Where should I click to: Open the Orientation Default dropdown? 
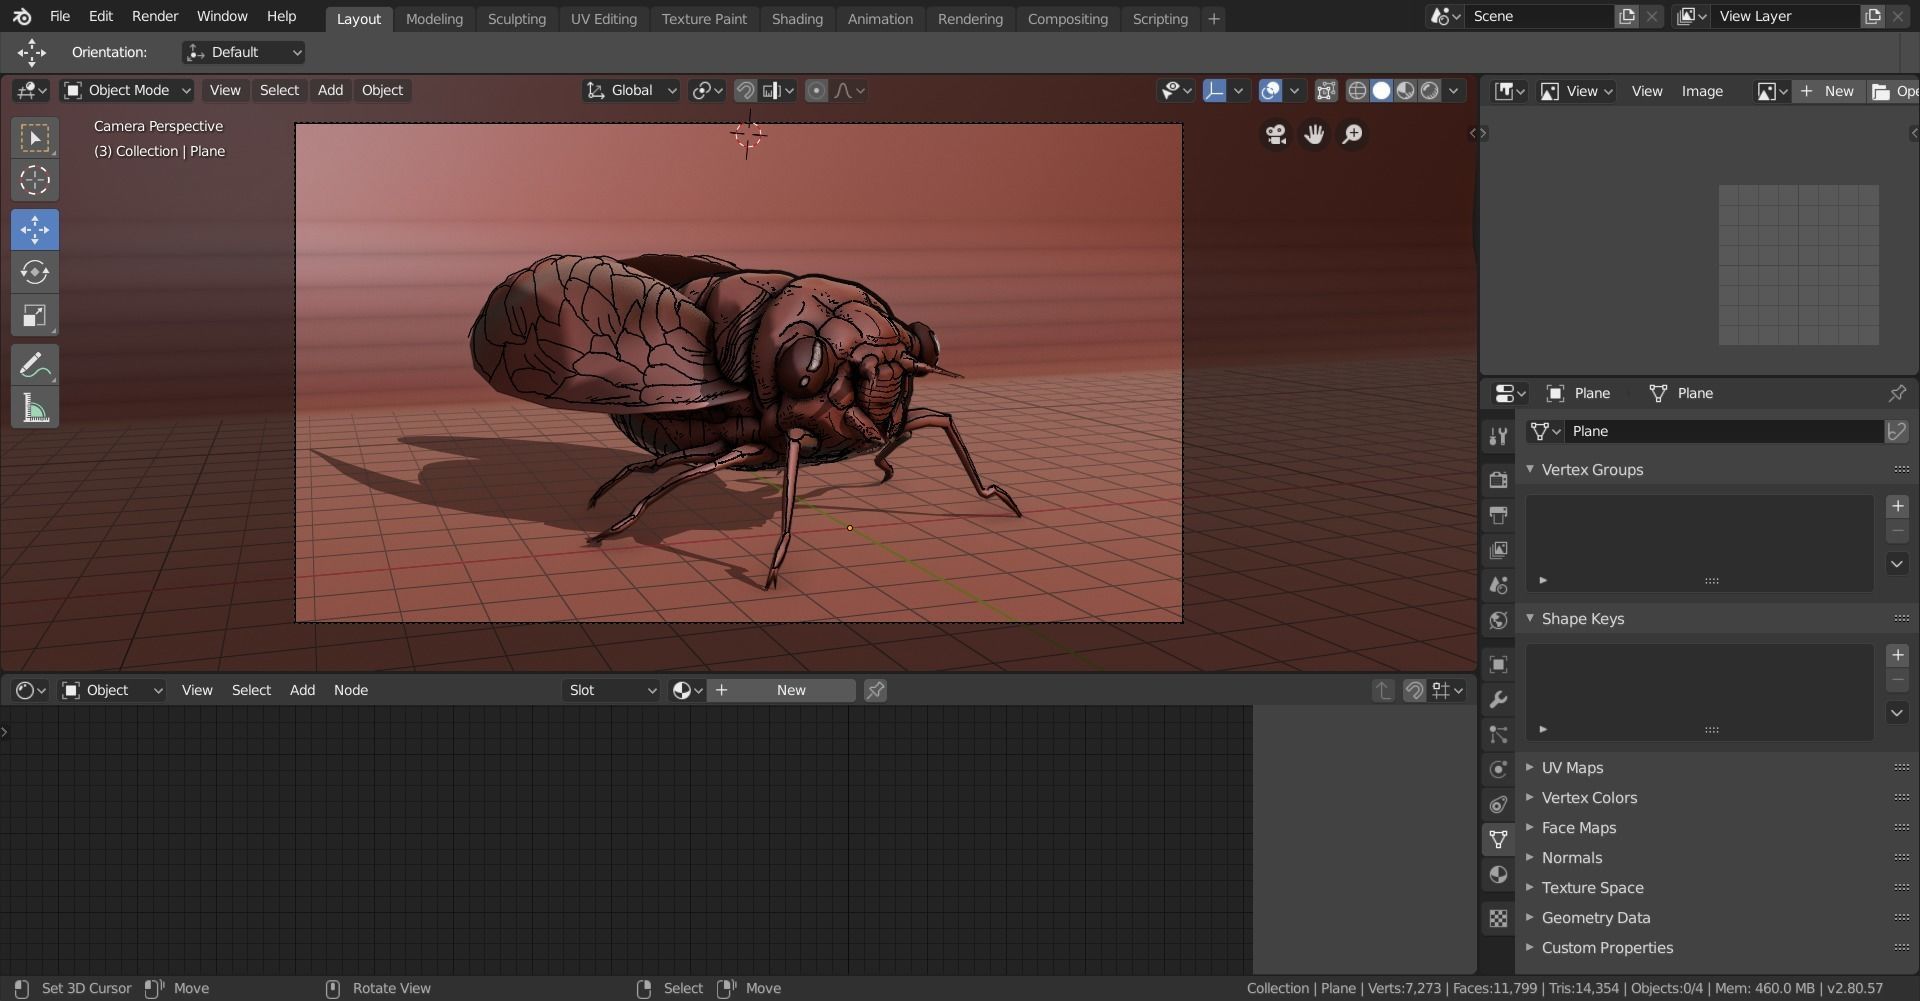[x=243, y=52]
